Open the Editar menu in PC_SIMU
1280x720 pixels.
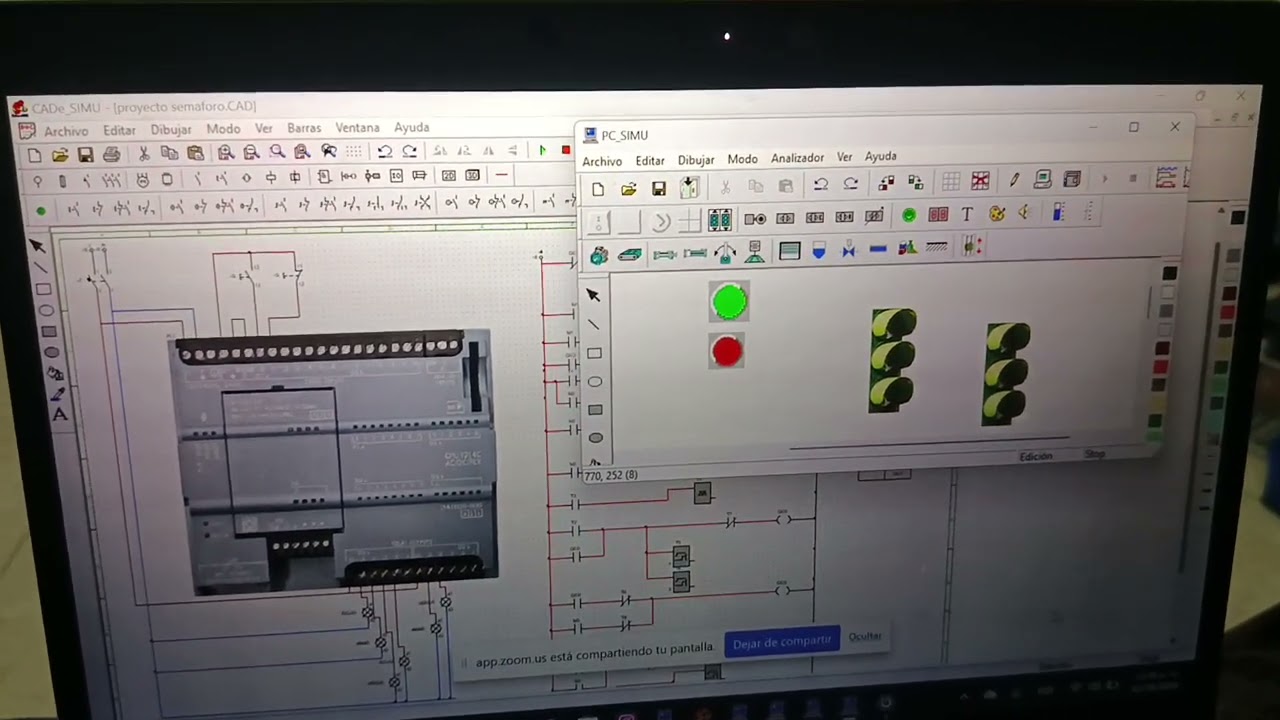point(650,161)
